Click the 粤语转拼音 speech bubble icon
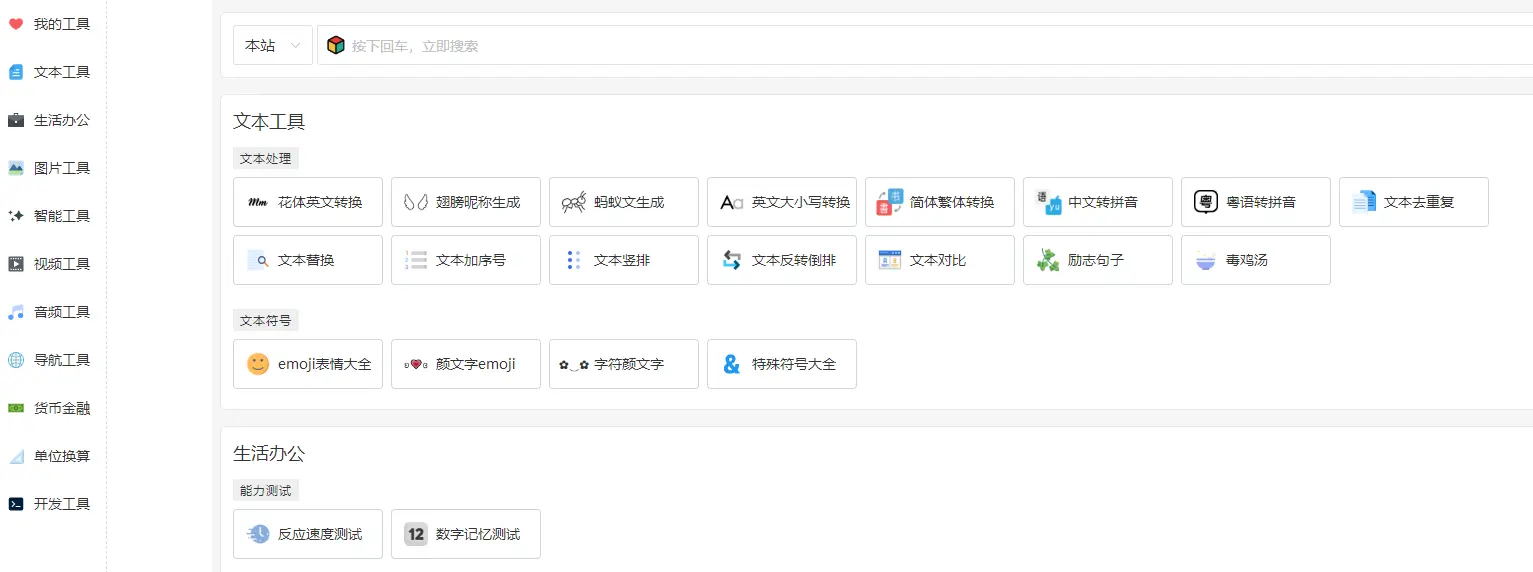Screen dimensions: 1533x572 click(1206, 202)
